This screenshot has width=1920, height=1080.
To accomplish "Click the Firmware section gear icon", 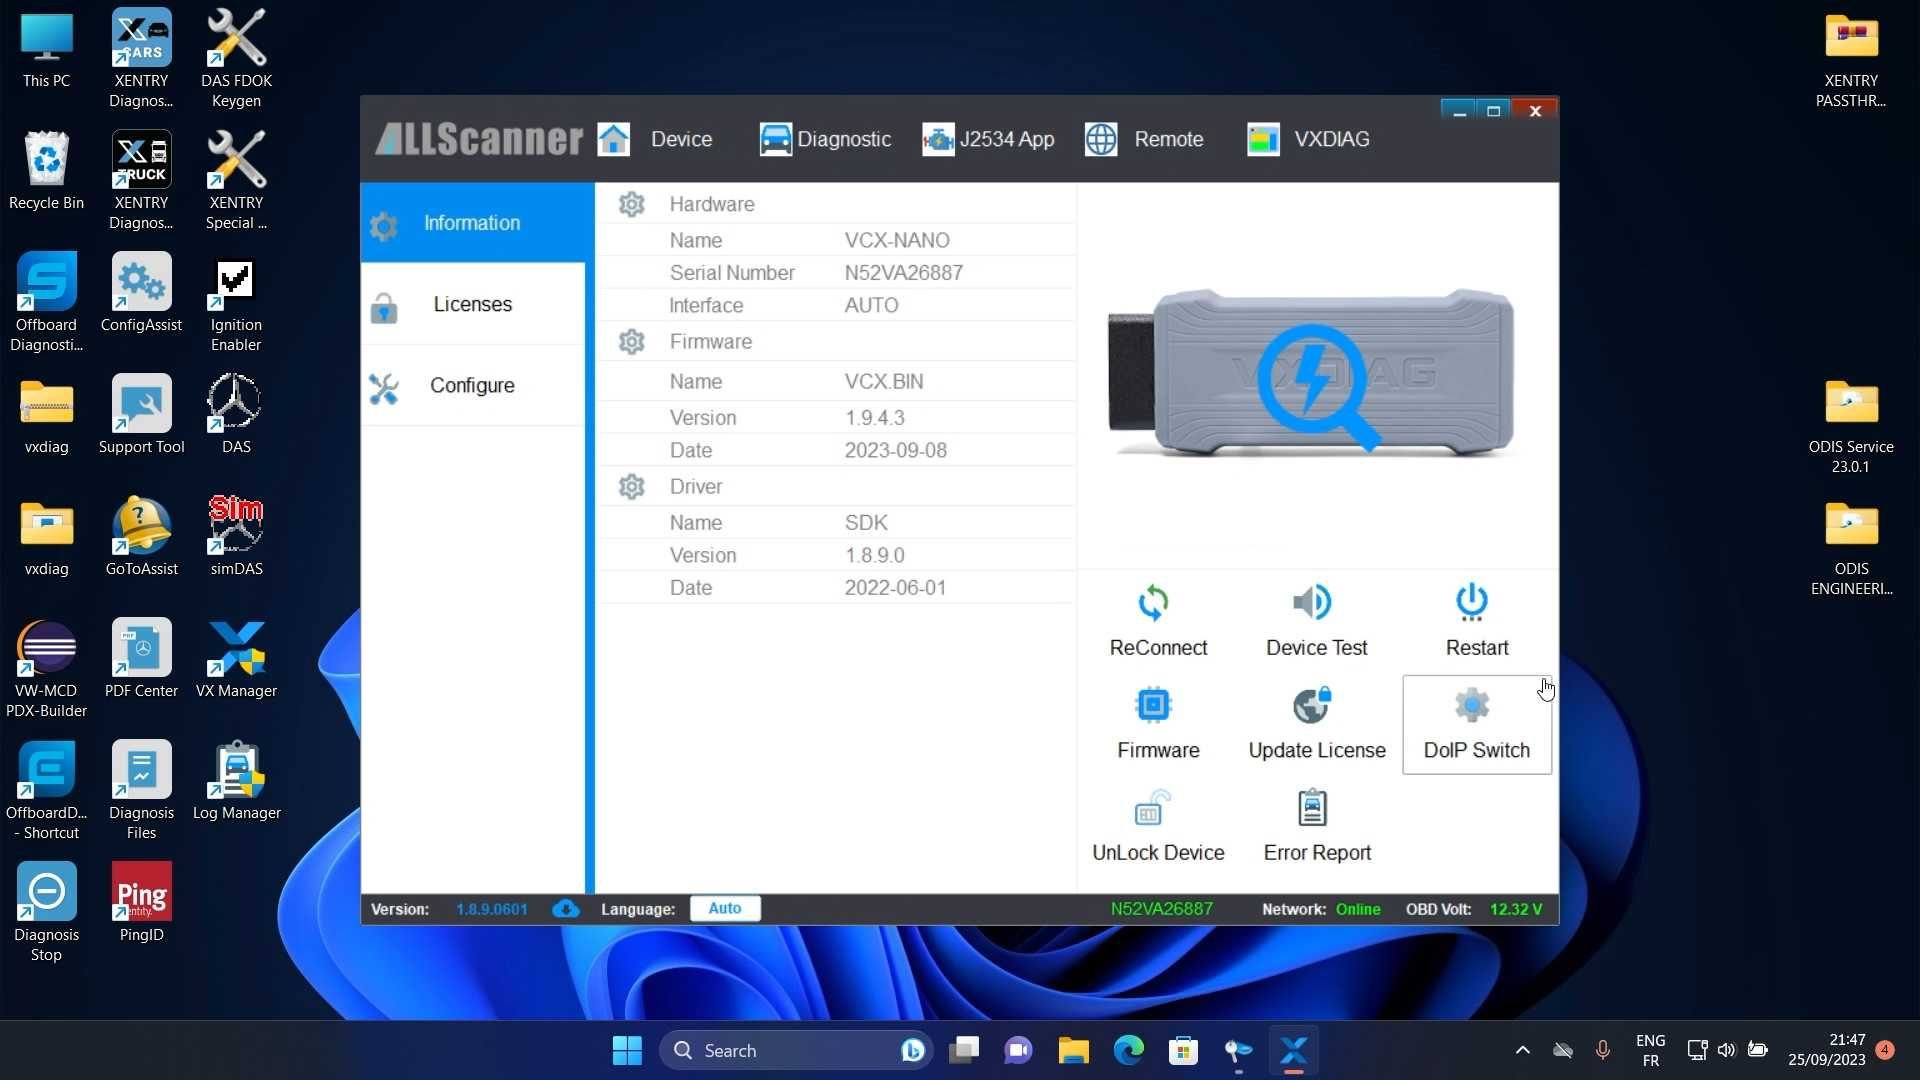I will click(631, 342).
